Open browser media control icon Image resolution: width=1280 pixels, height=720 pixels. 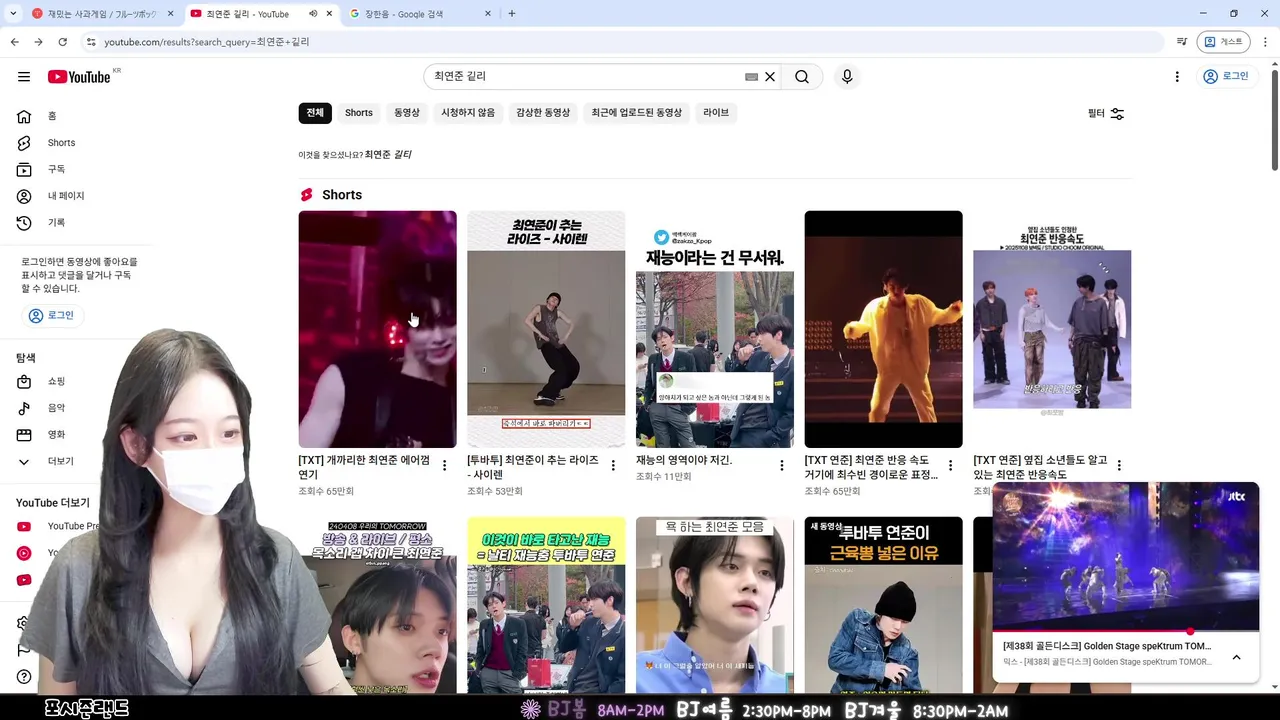pyautogui.click(x=1182, y=42)
